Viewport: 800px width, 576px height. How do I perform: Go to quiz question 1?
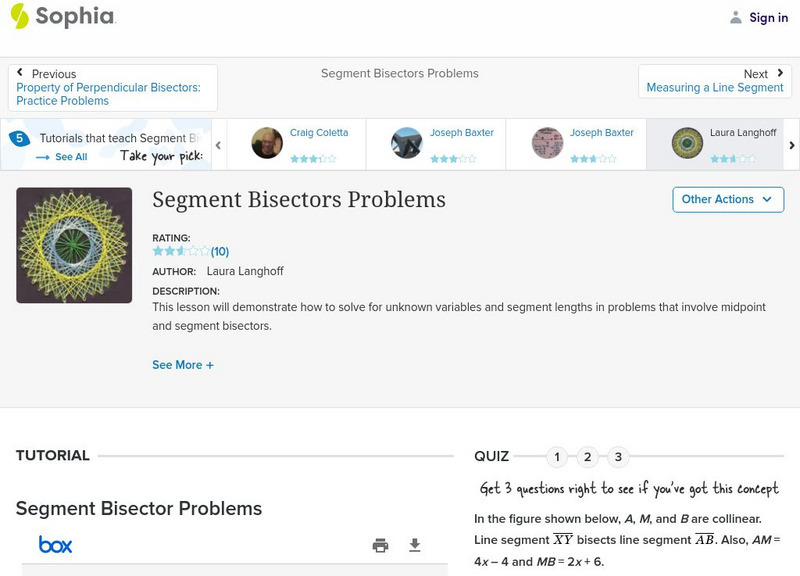[x=557, y=457]
